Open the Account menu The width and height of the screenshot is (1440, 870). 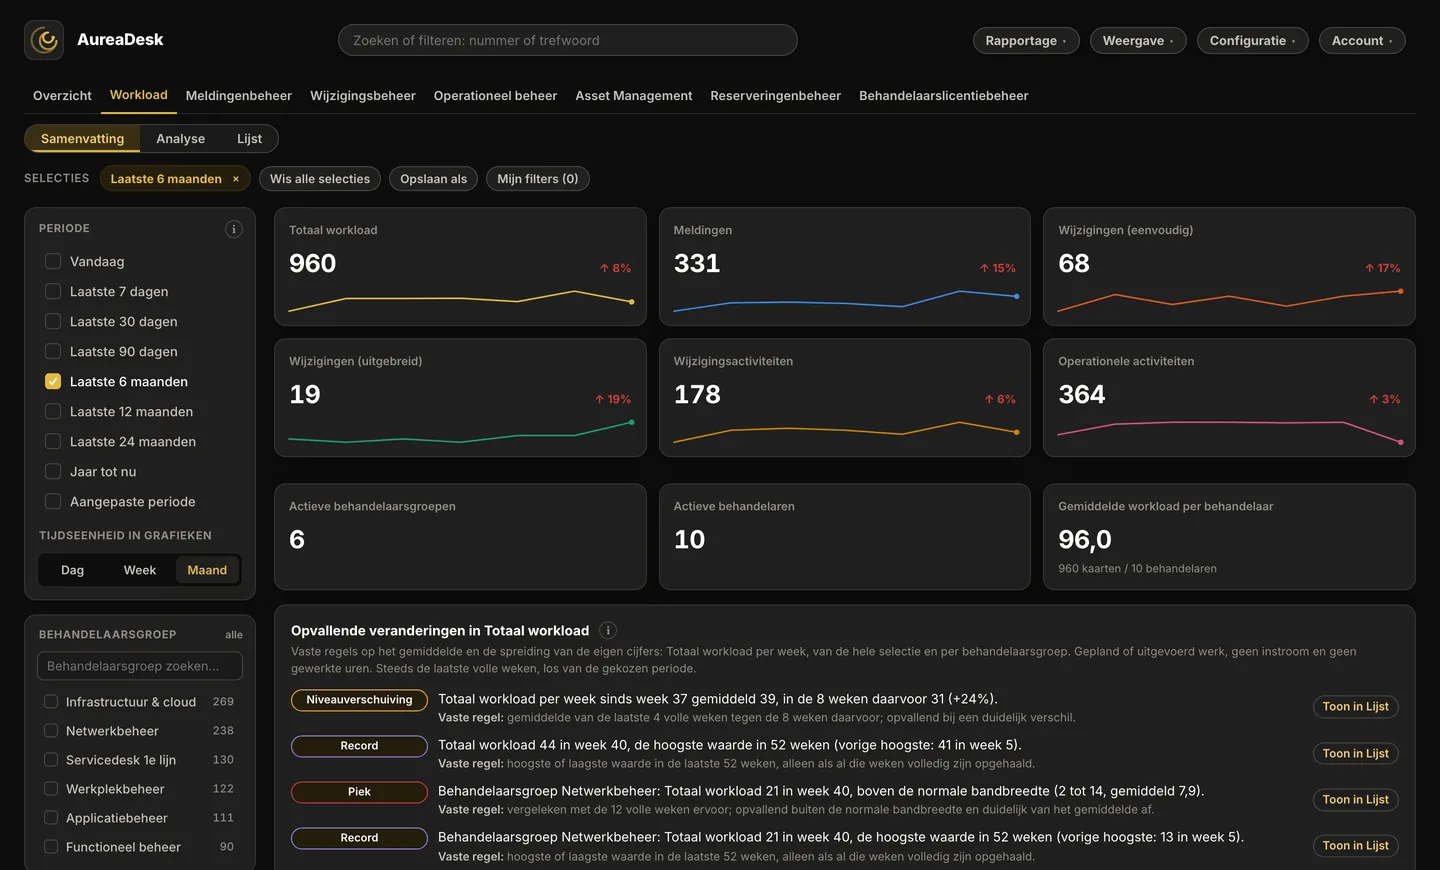pyautogui.click(x=1362, y=40)
